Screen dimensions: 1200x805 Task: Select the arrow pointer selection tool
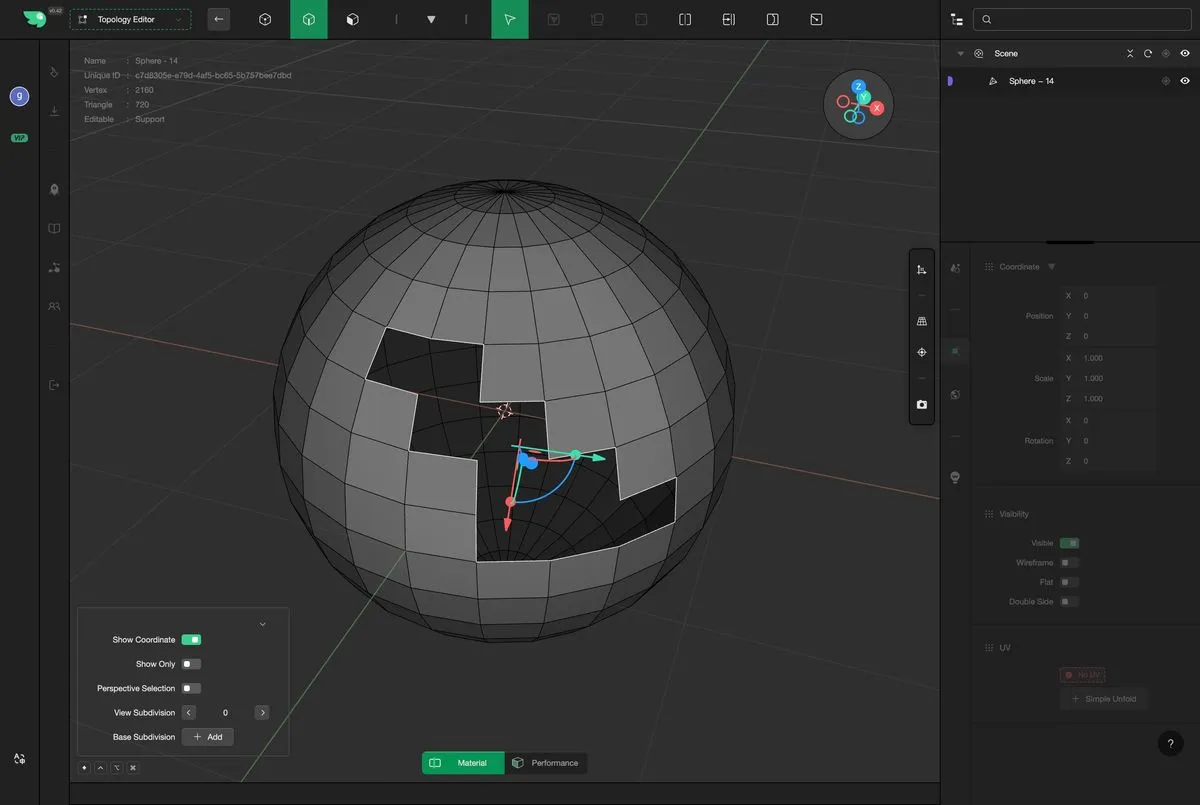tap(510, 19)
